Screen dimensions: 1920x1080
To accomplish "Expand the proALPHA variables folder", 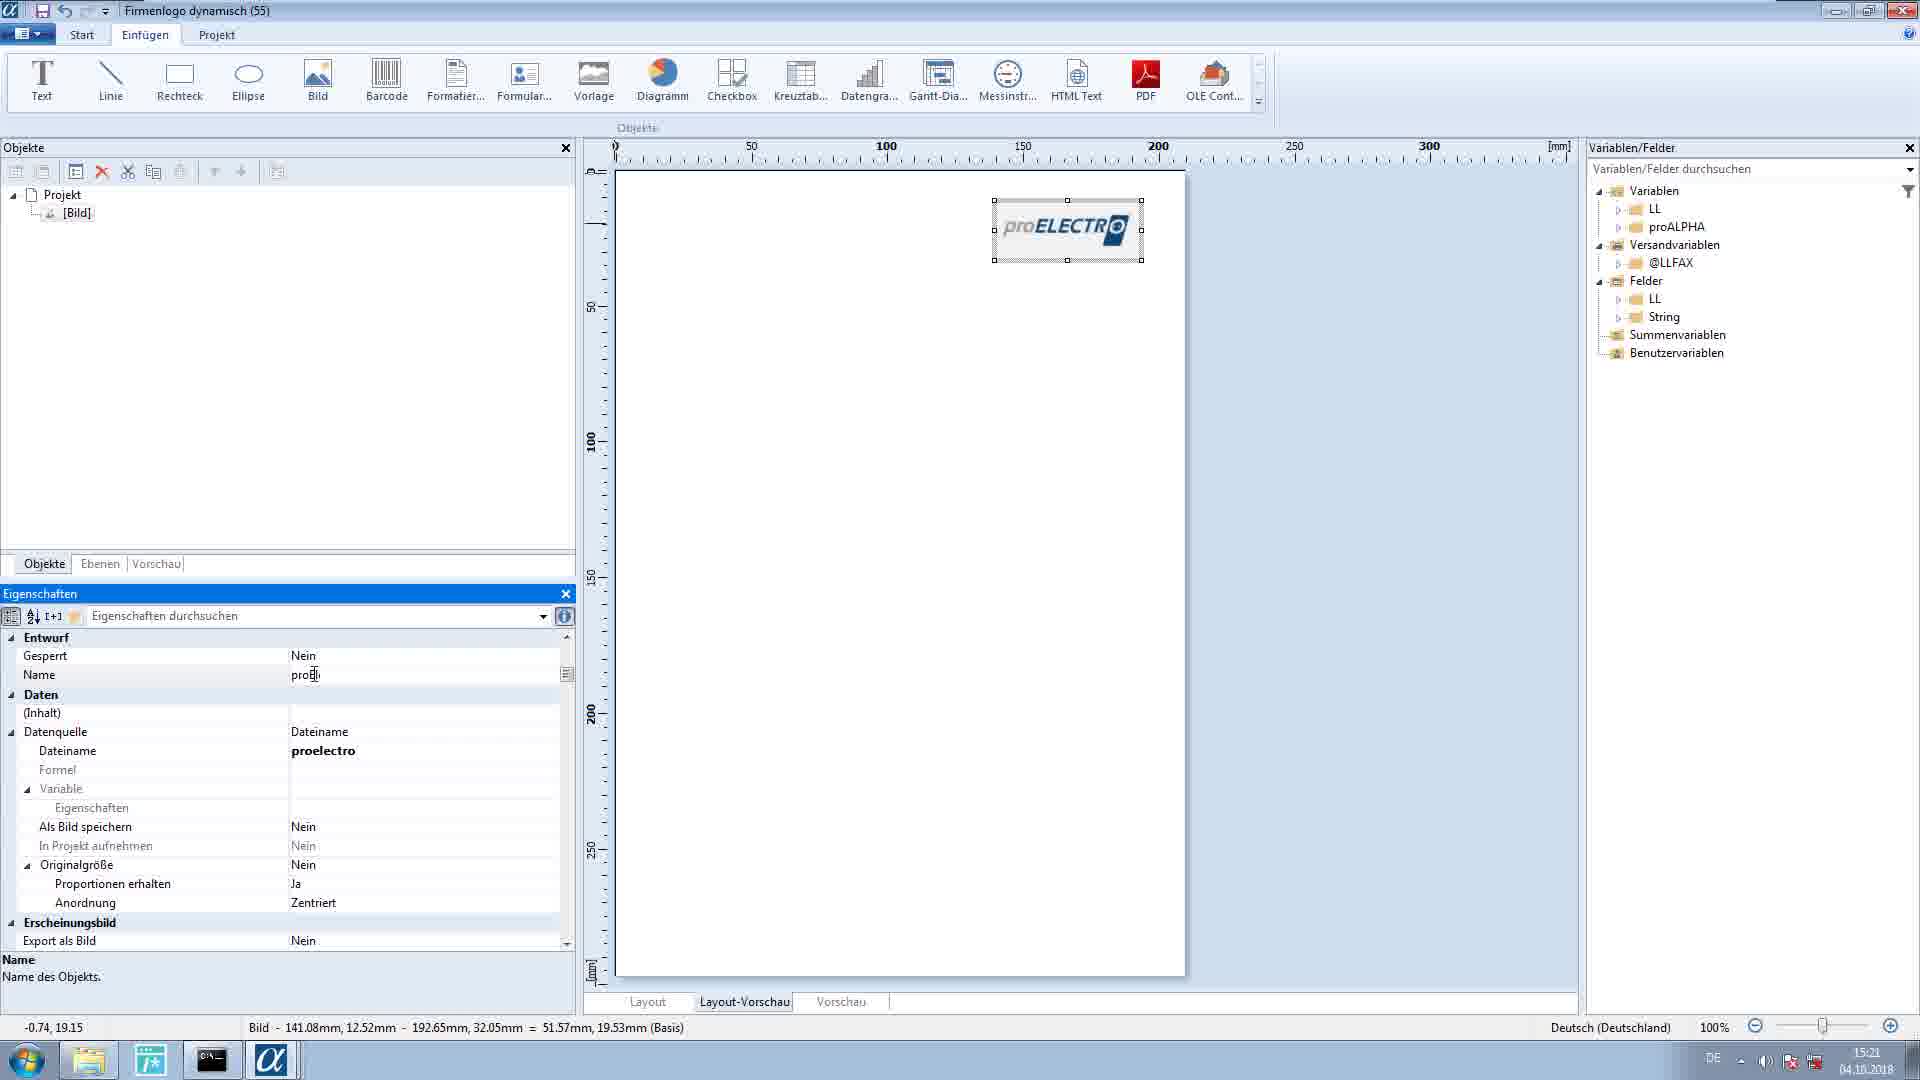I will [x=1618, y=228].
